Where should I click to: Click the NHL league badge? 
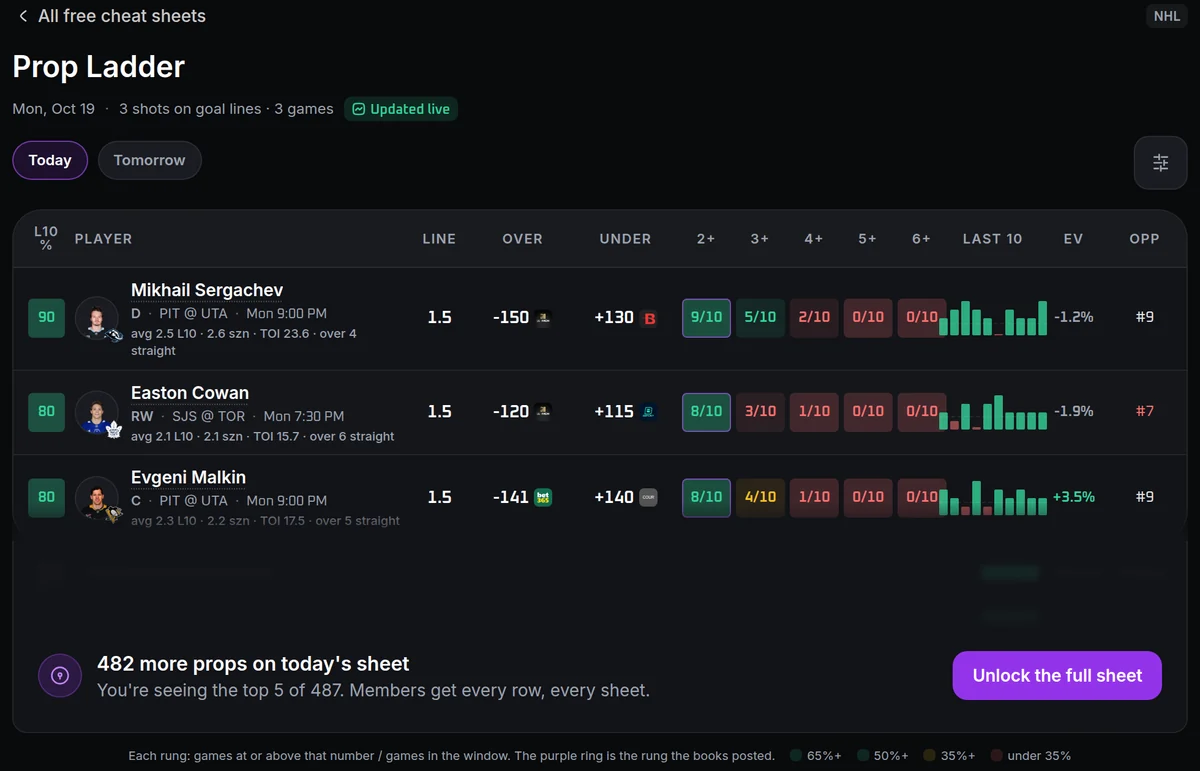[1166, 16]
